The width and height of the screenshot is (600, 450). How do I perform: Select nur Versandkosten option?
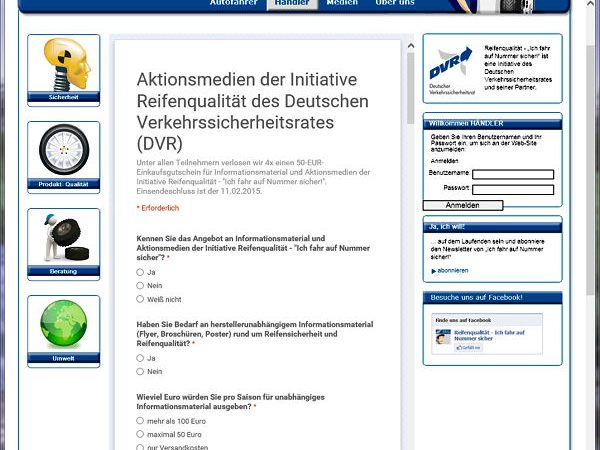tap(140, 447)
